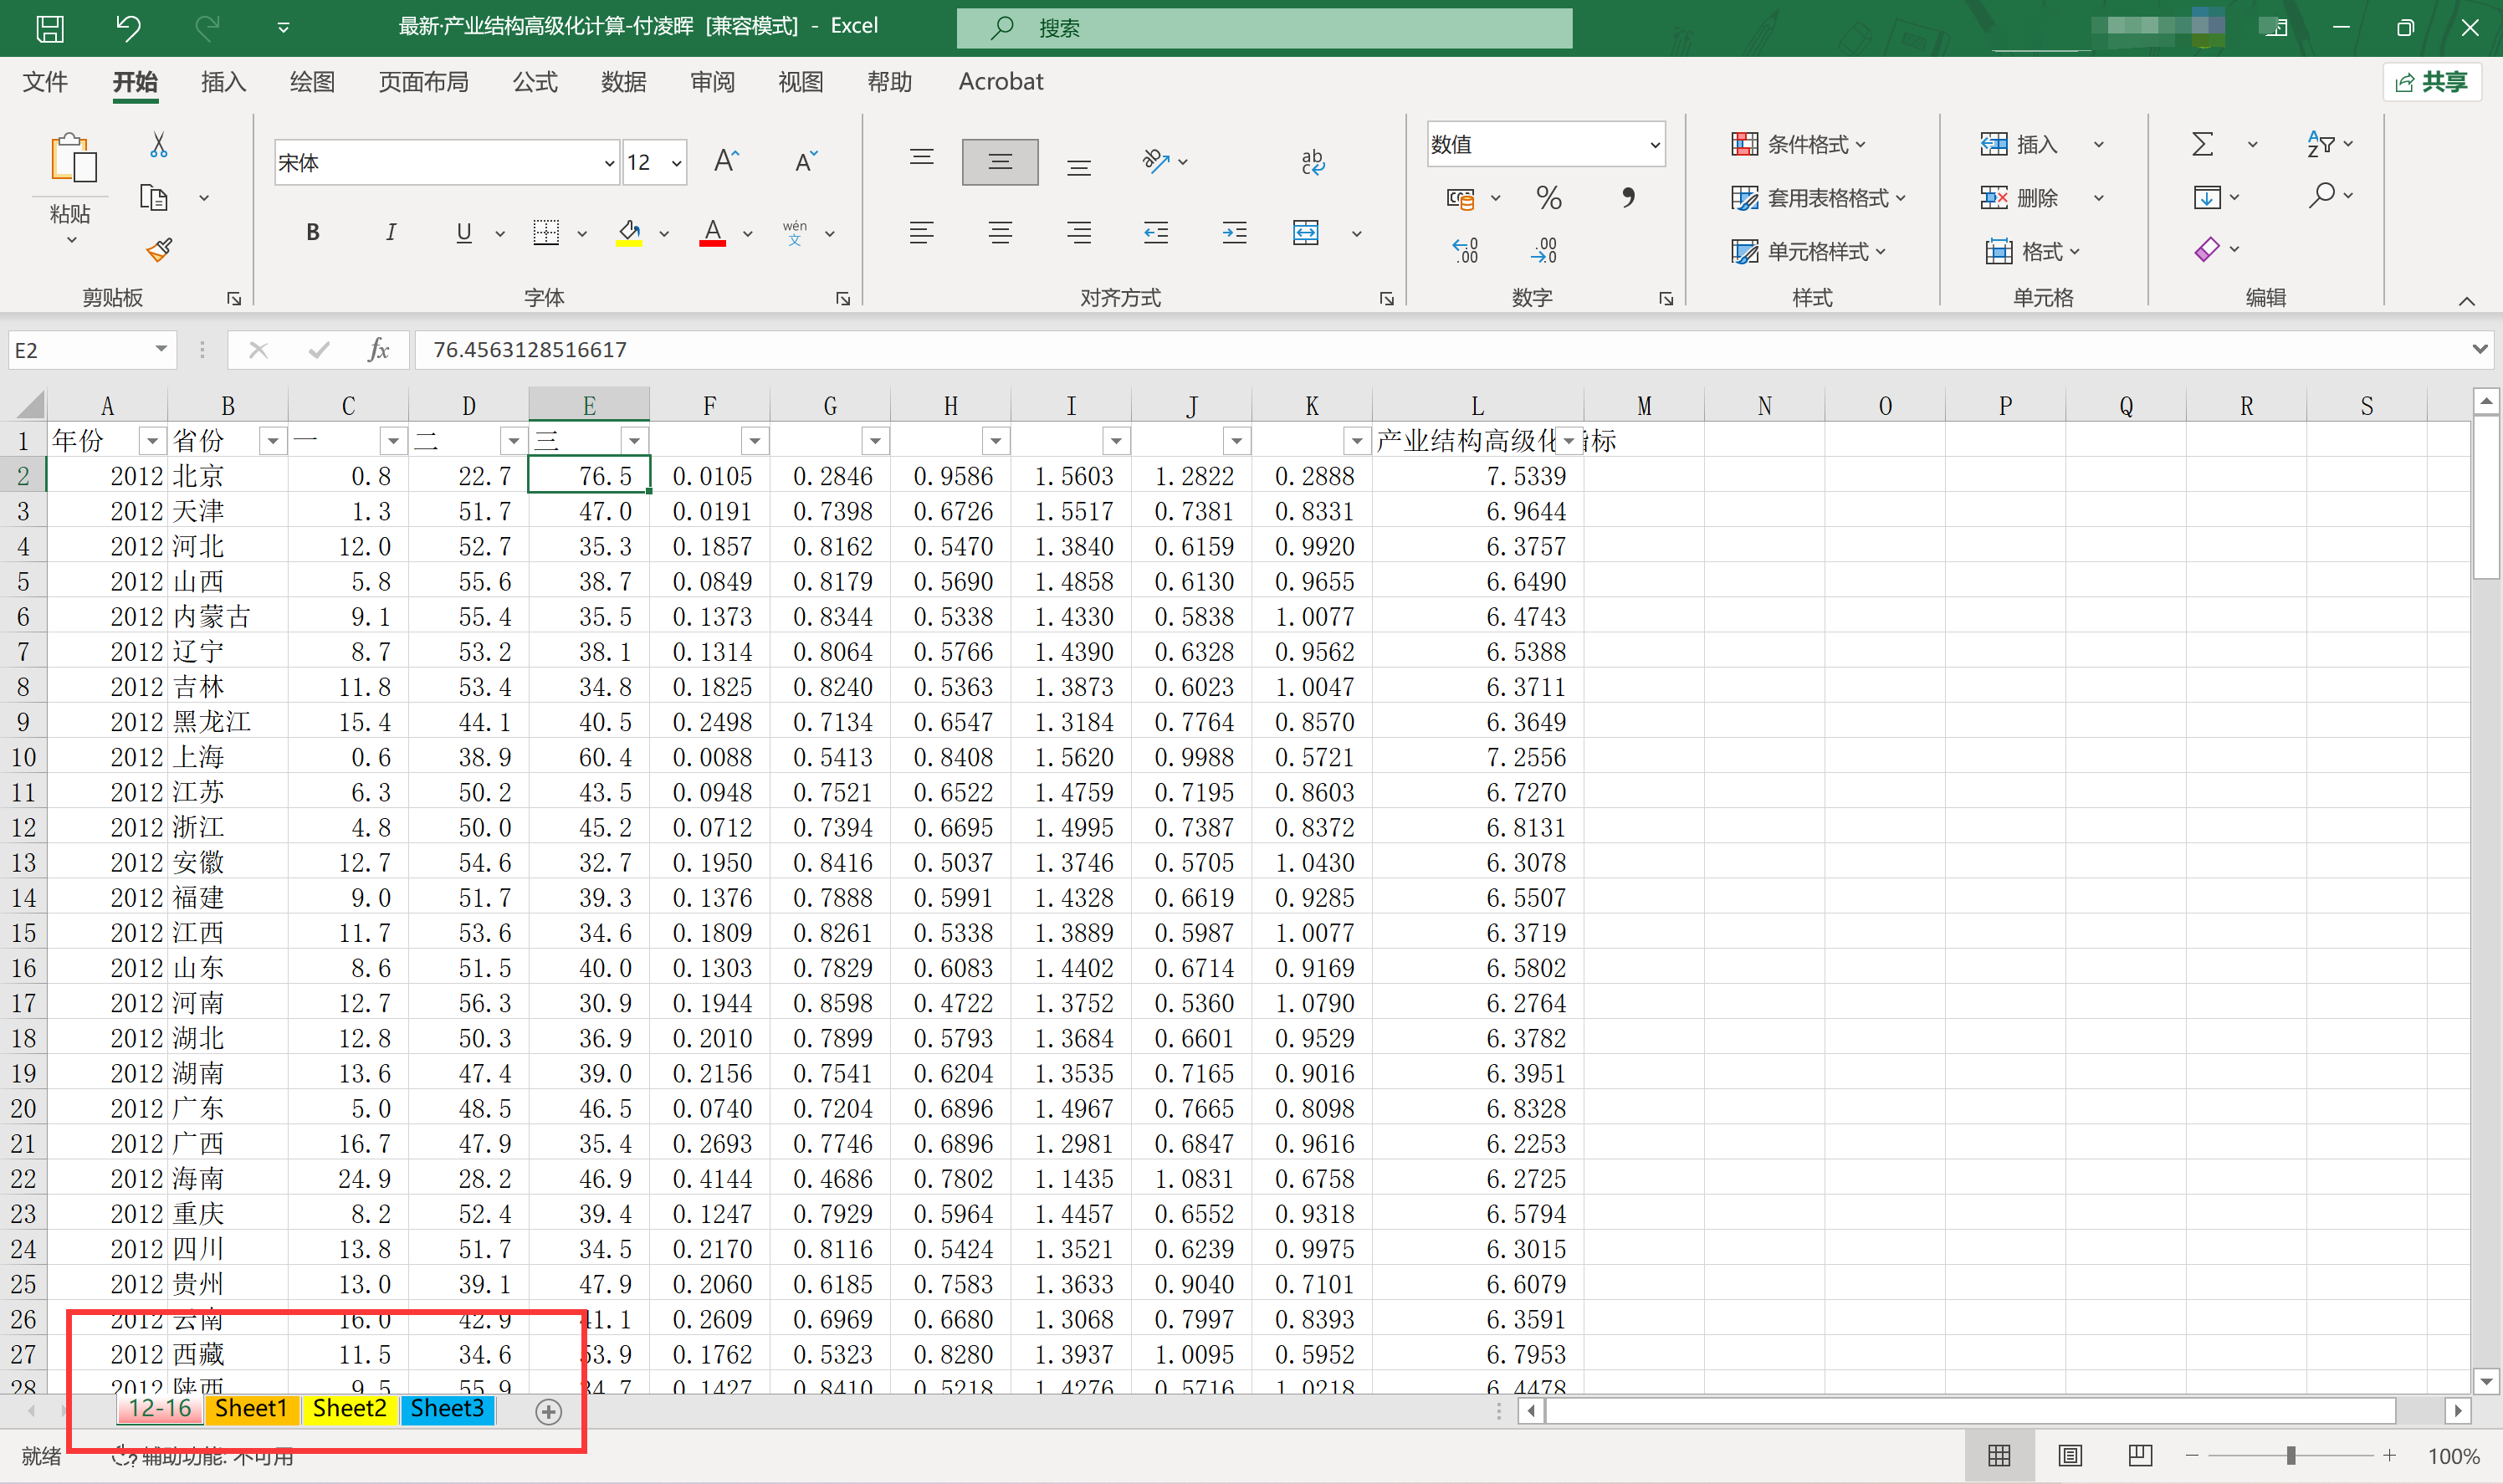Open the font name dropdown 宋体
Viewport: 2503px width, 1484px height.
(x=609, y=163)
